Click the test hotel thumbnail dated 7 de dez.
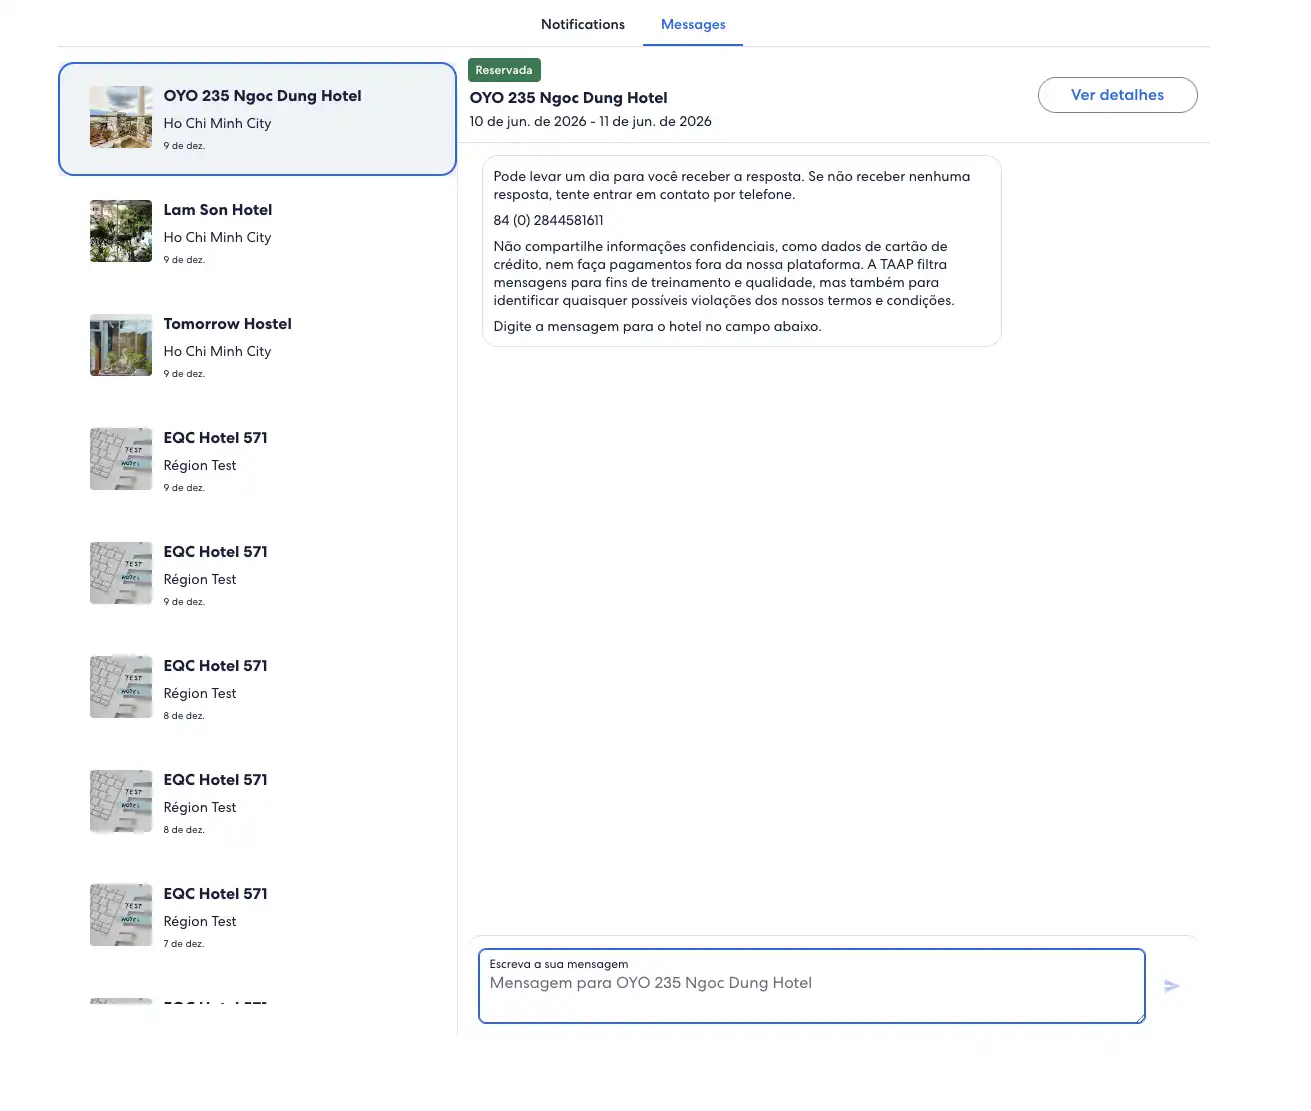 [x=121, y=915]
